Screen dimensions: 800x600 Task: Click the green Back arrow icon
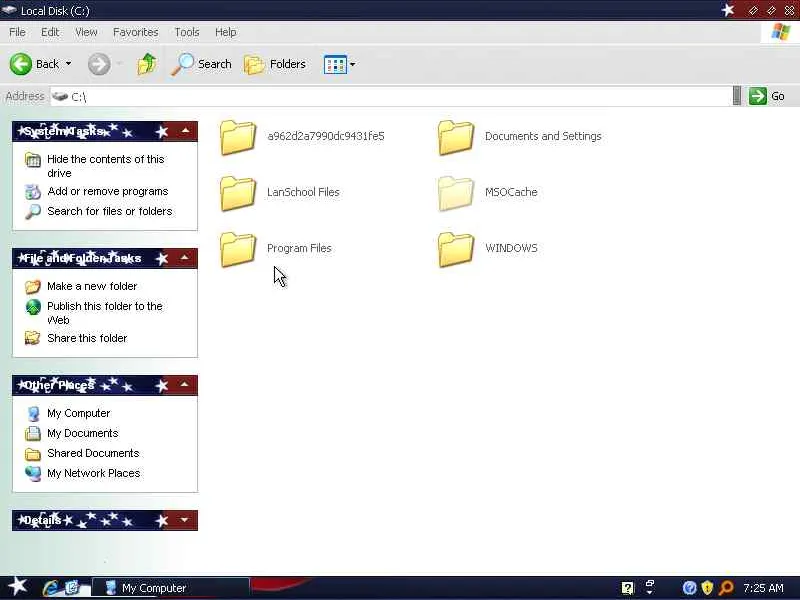coord(21,64)
